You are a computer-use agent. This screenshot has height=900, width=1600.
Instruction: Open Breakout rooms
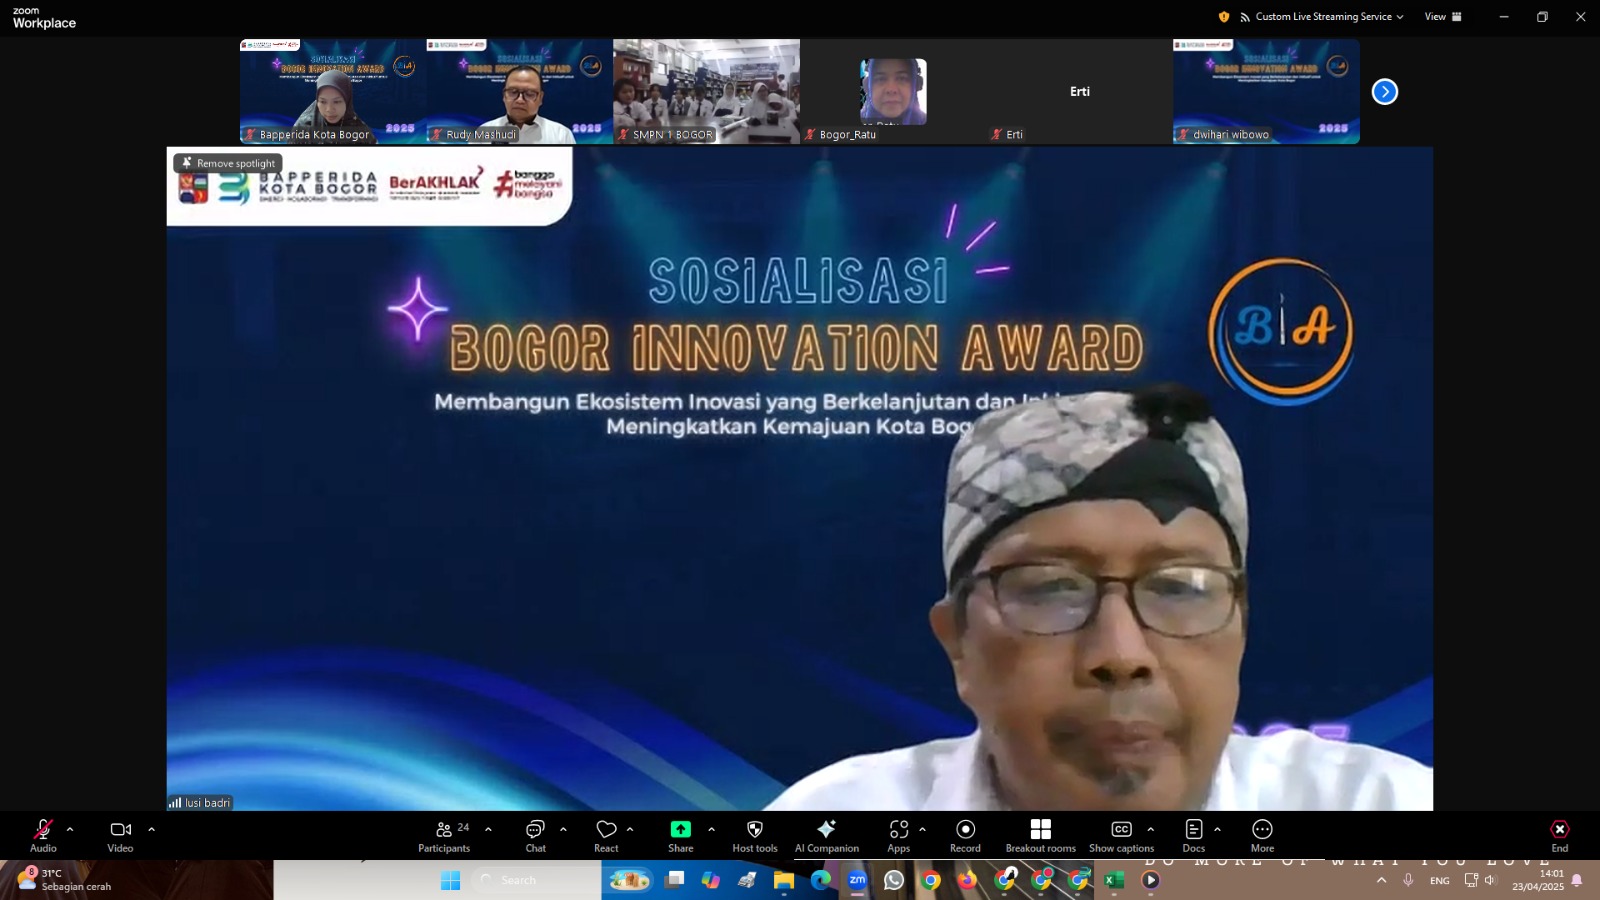(1041, 836)
